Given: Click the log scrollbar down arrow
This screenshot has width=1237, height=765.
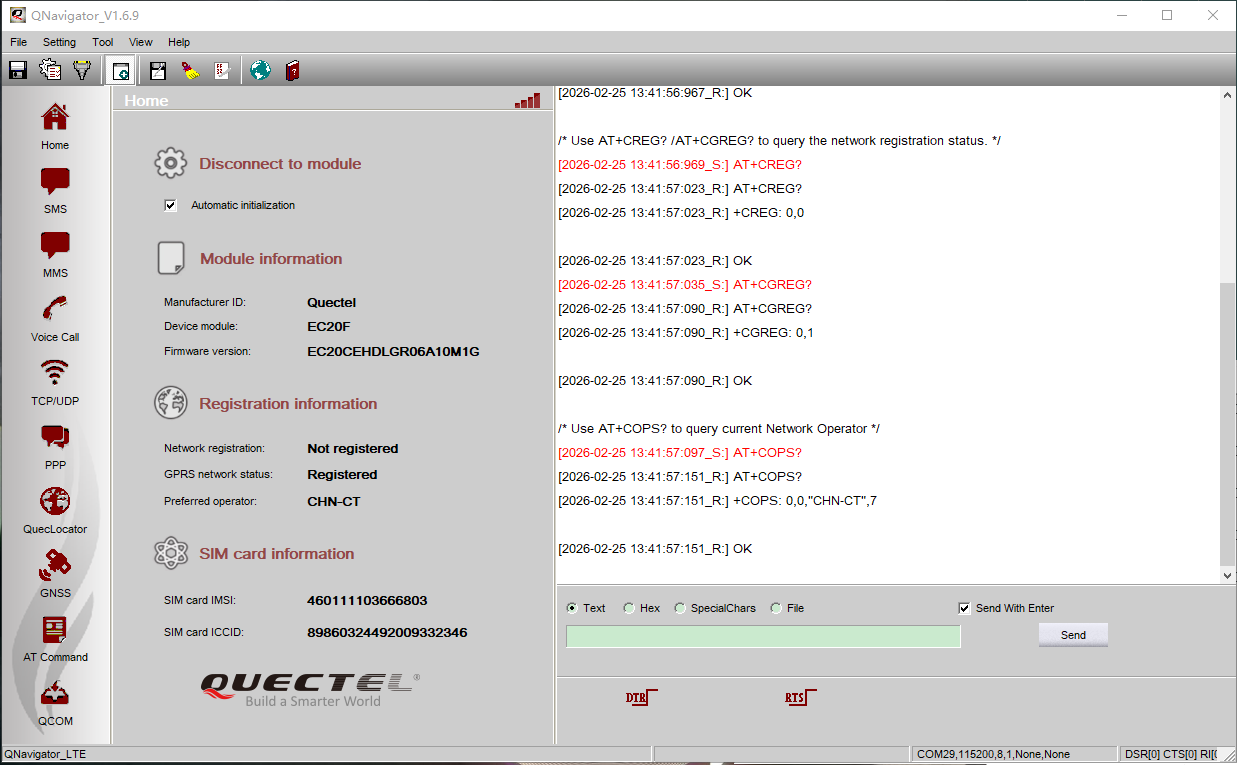Looking at the screenshot, I should click(1228, 576).
